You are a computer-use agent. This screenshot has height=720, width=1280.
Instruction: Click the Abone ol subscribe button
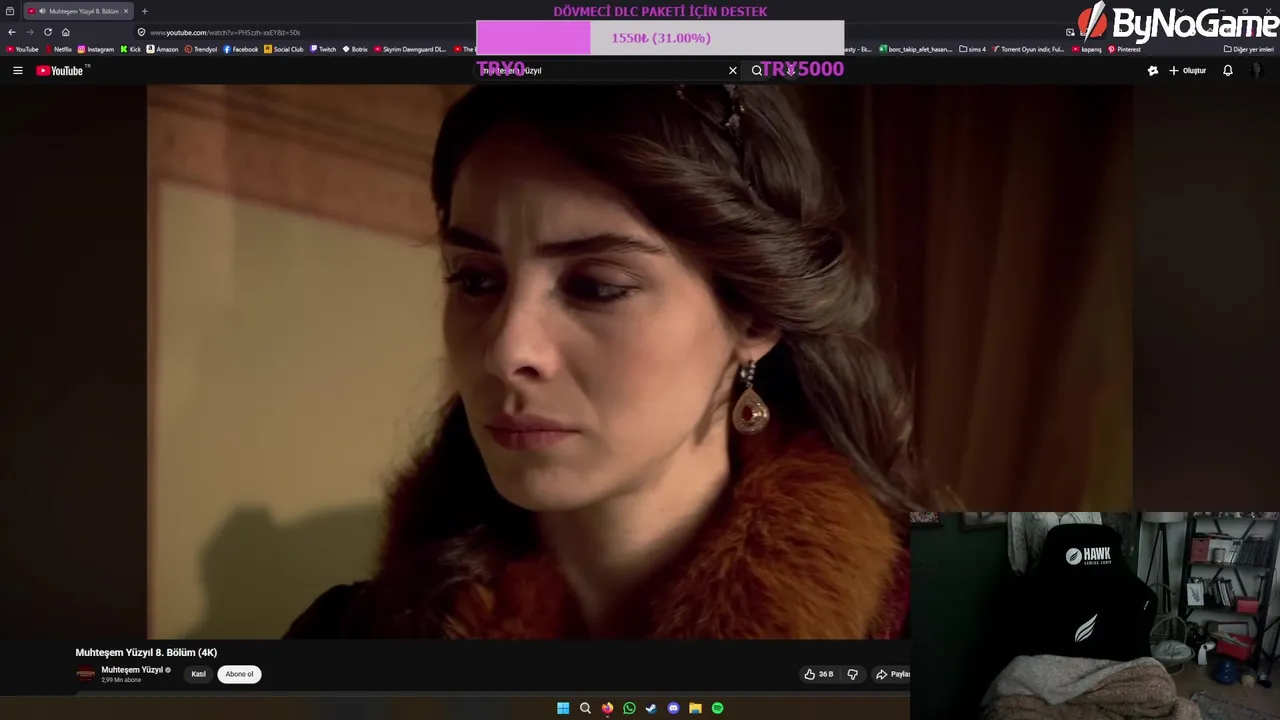(239, 674)
